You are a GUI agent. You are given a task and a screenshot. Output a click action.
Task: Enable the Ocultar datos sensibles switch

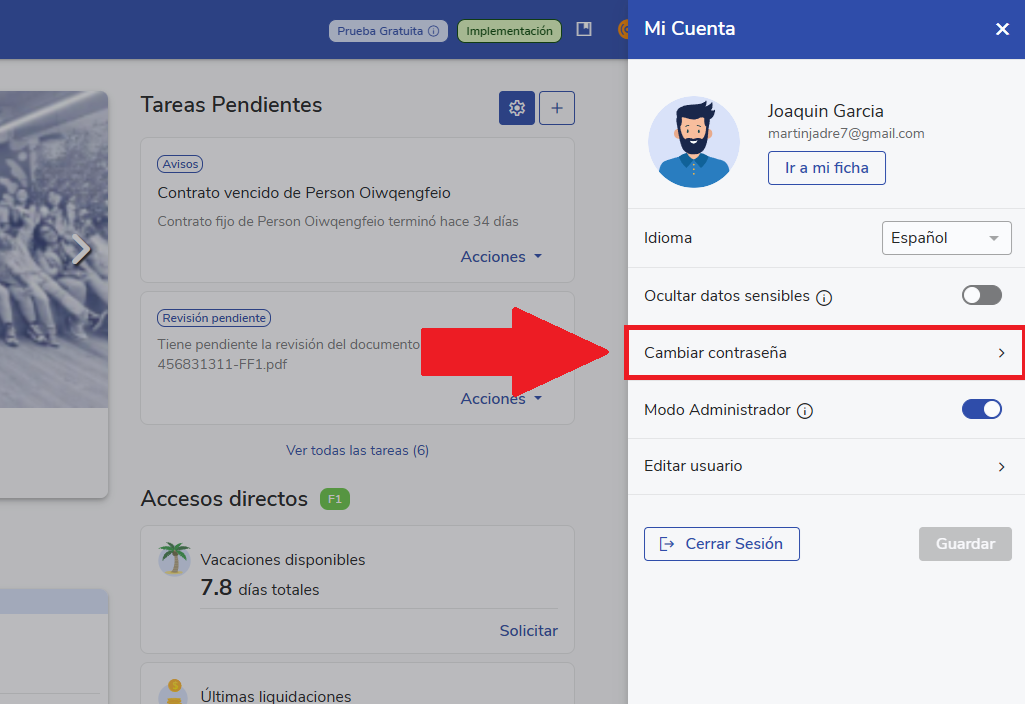(981, 295)
